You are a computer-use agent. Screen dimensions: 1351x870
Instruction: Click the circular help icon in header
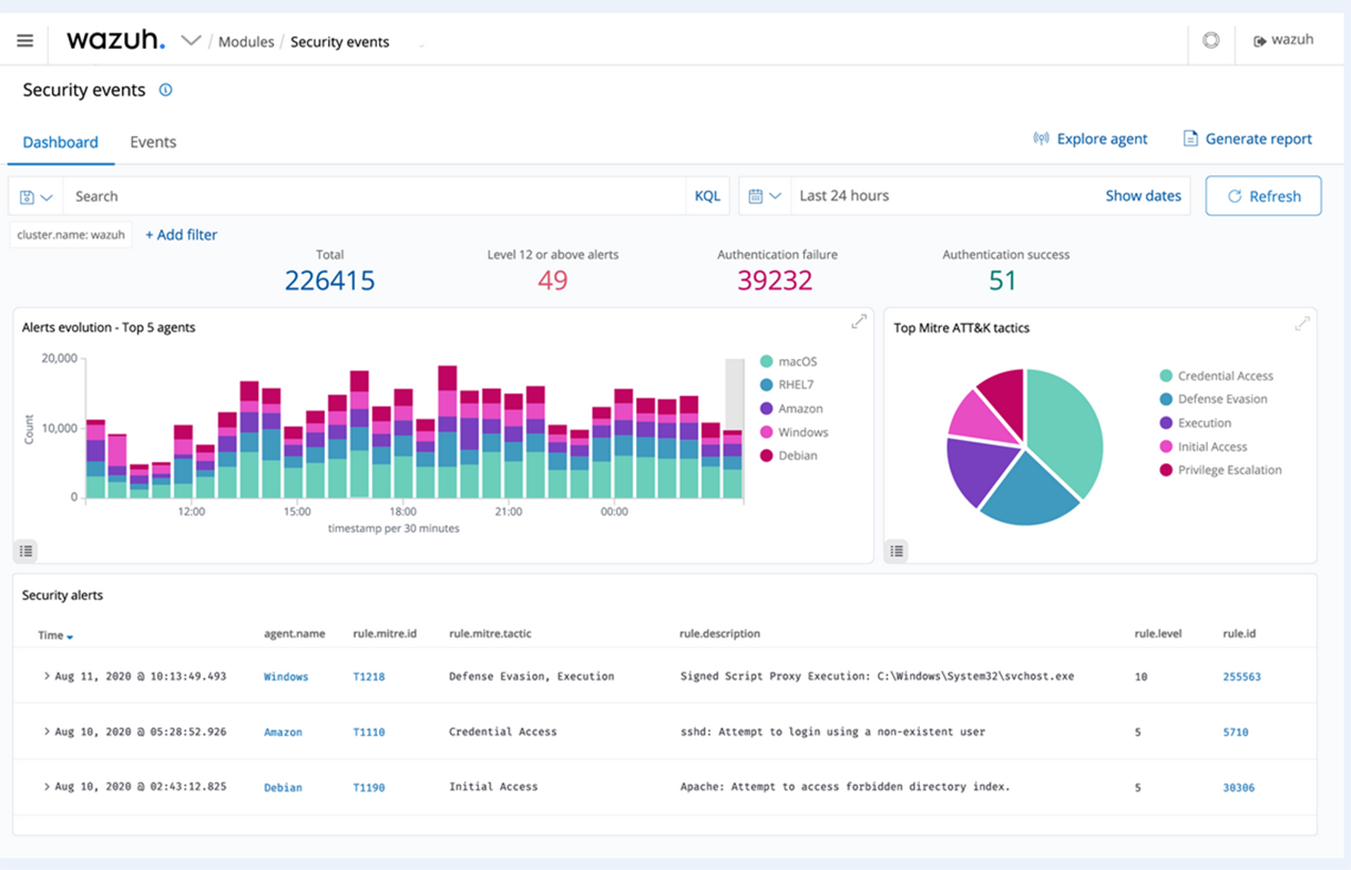coord(1210,41)
